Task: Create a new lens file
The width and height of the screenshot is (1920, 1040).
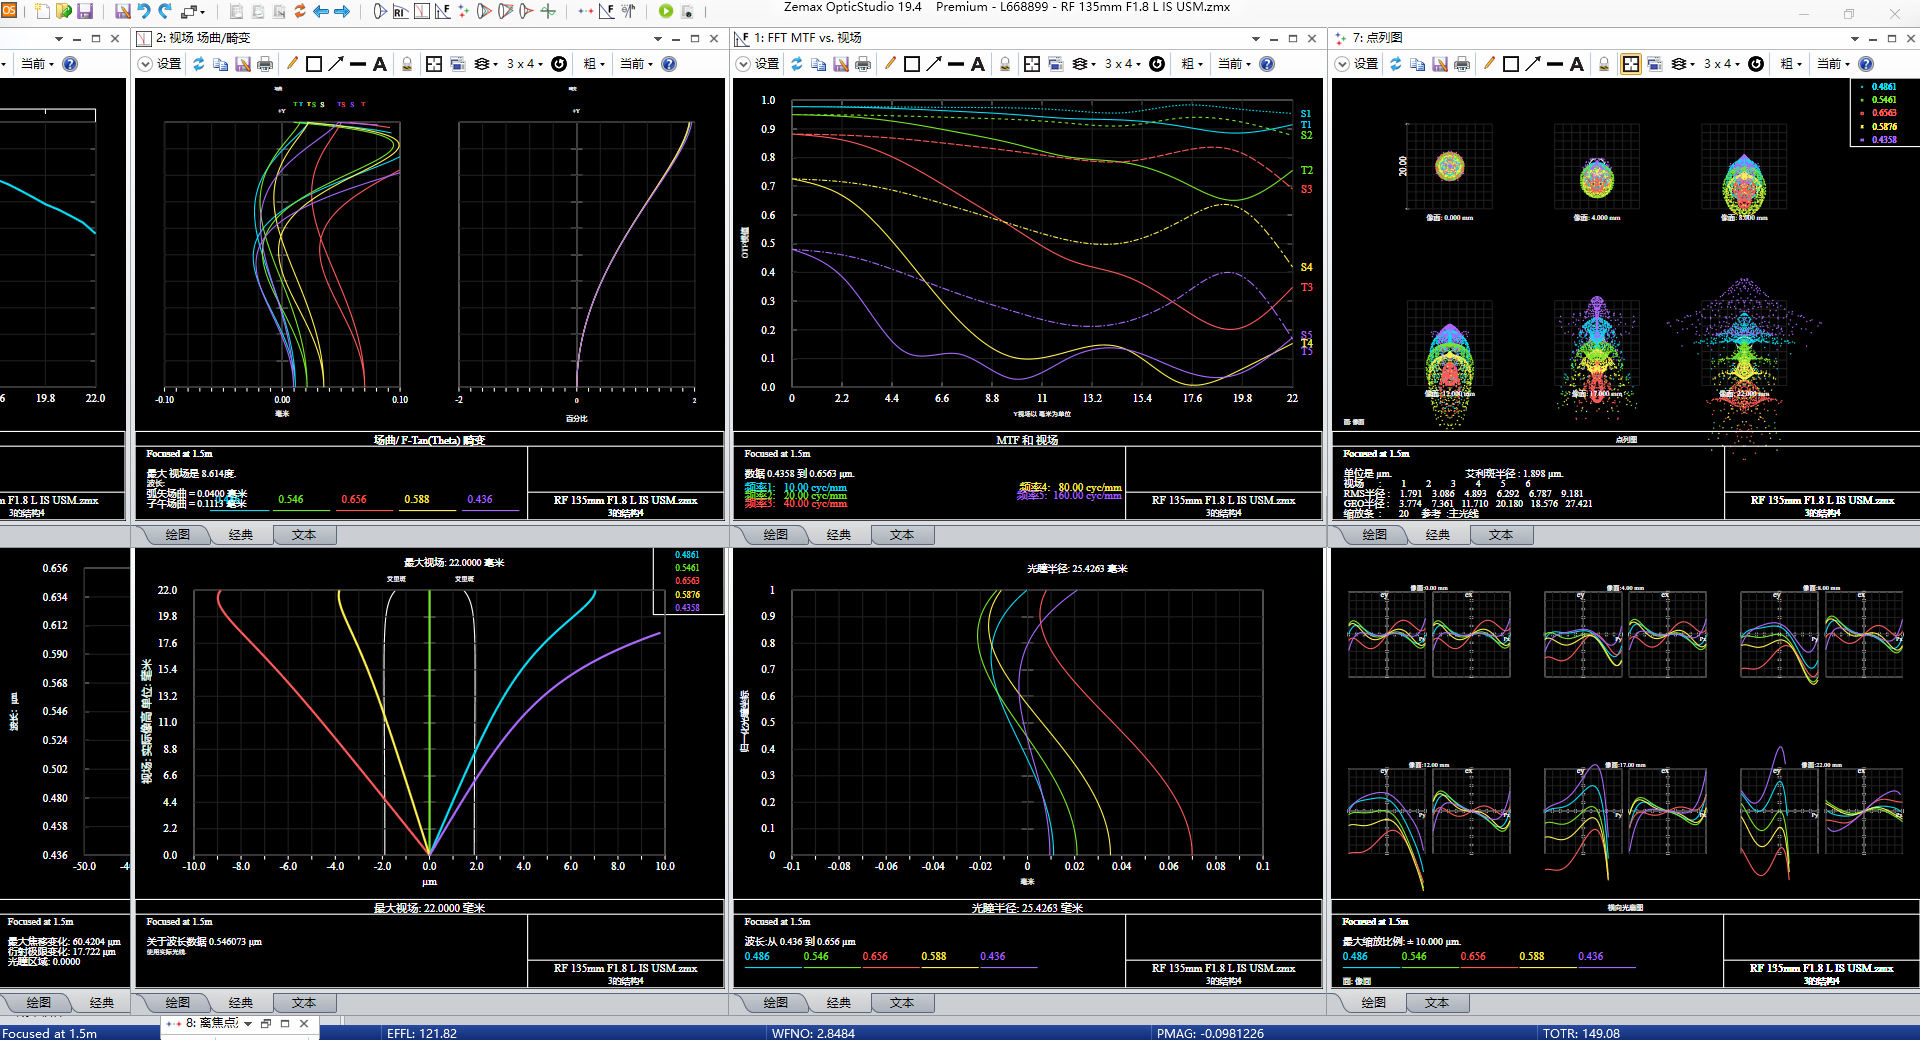Action: (42, 11)
